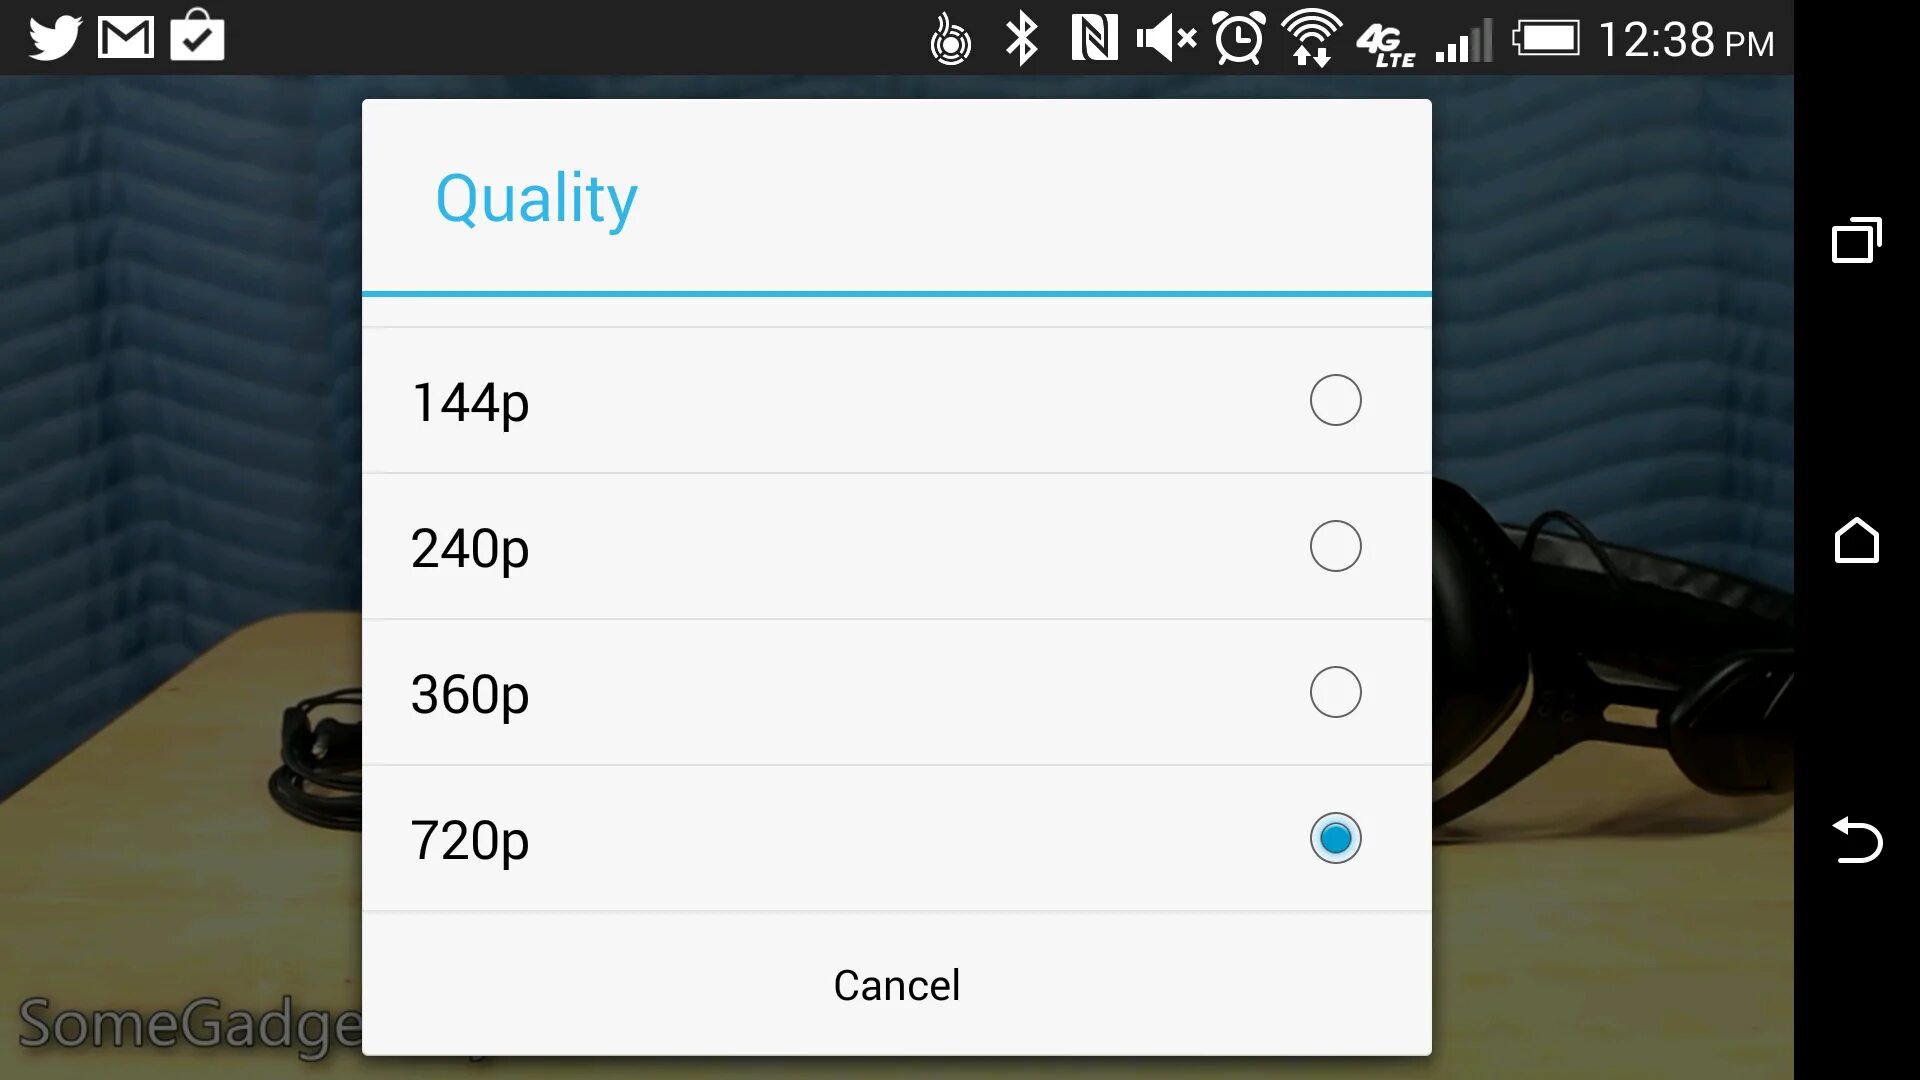
Task: Enable 720p quality setting
Action: click(1336, 837)
